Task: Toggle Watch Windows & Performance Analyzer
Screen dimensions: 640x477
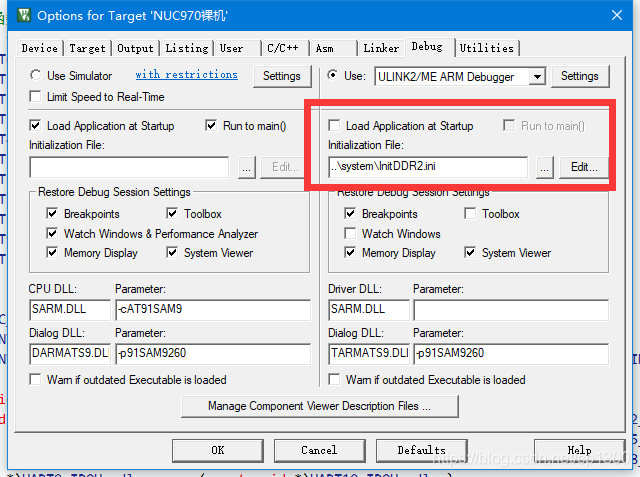Action: 52,233
